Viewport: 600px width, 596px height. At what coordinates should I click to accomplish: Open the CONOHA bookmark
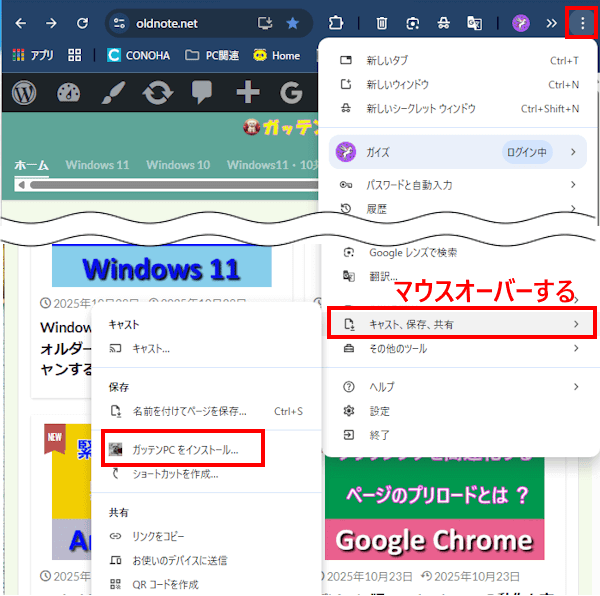138,55
